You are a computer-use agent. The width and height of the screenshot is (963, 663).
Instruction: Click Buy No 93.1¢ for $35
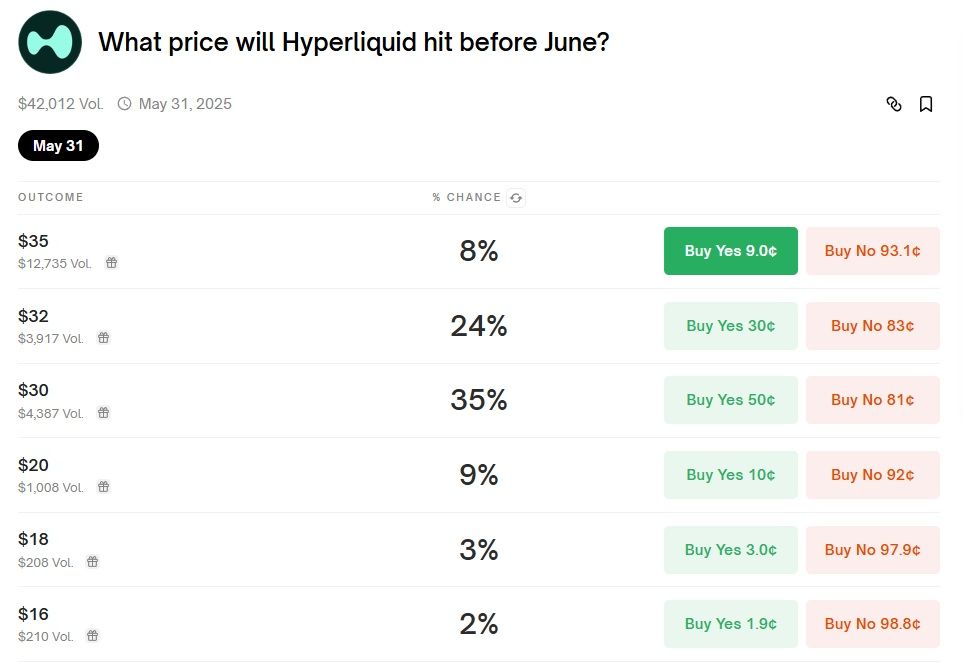[873, 251]
